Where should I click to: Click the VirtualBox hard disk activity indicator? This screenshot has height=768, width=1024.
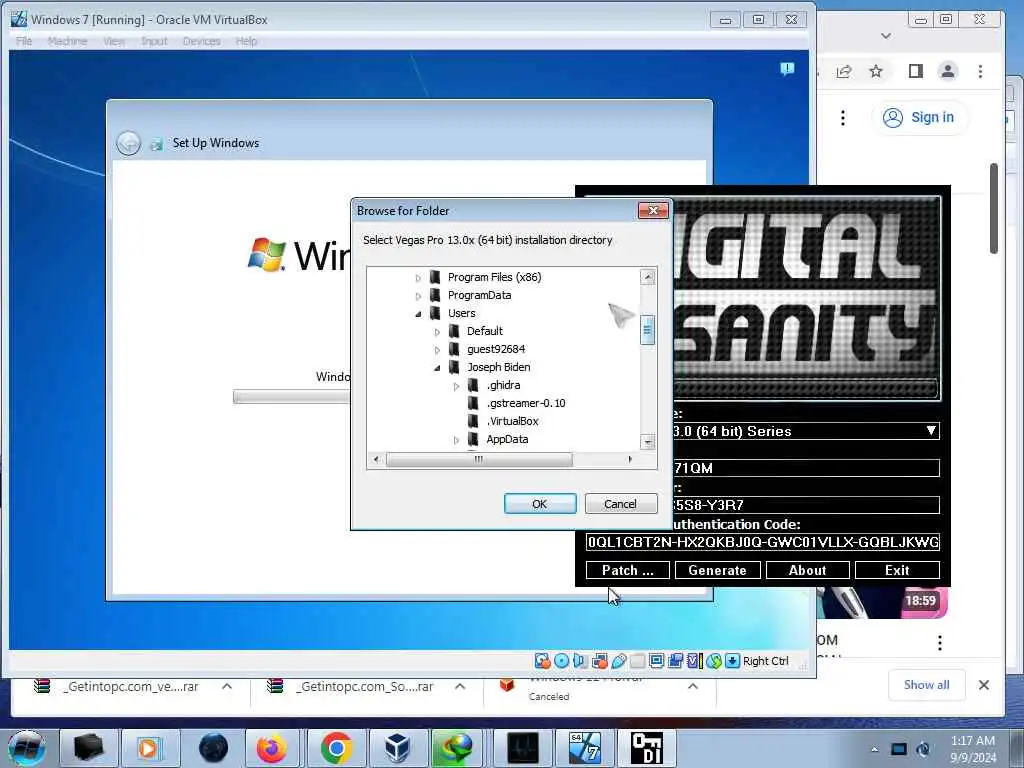(x=542, y=661)
